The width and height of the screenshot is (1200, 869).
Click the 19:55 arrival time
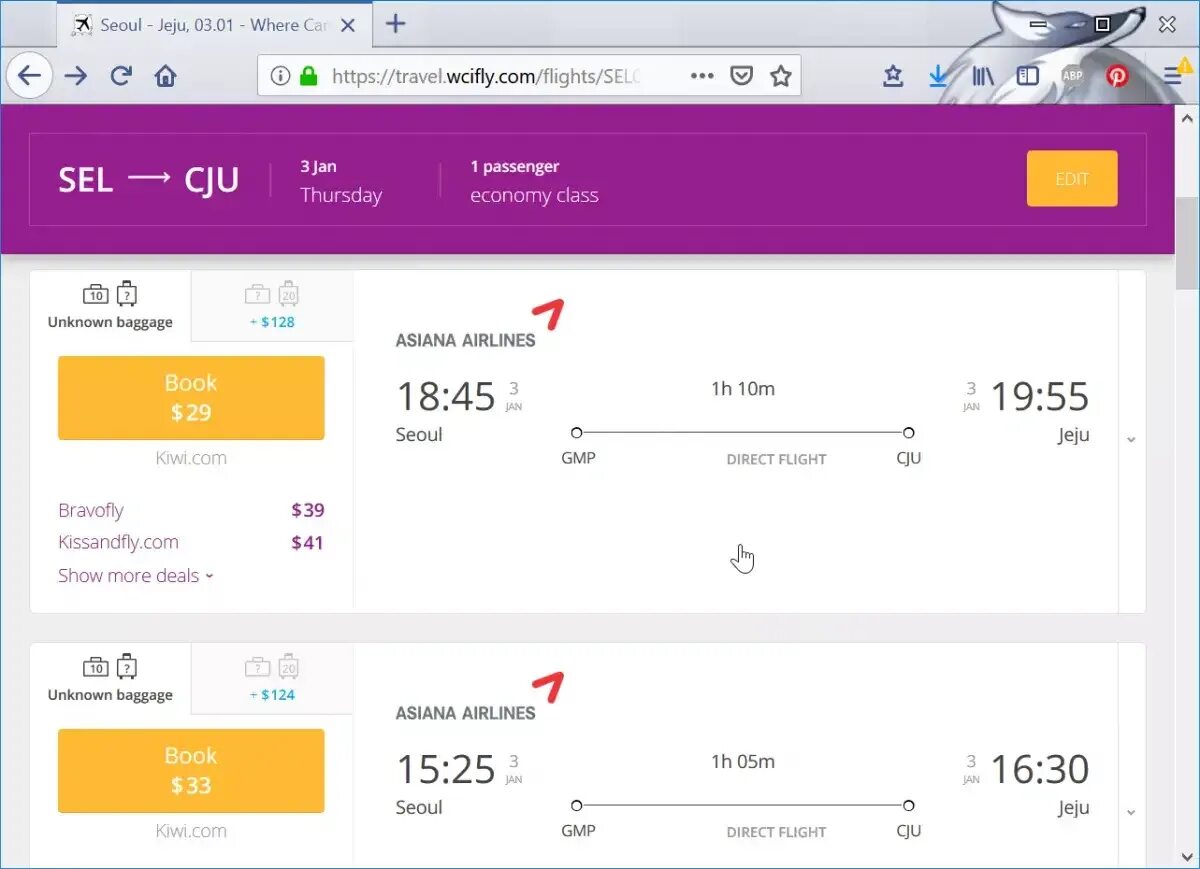[x=1039, y=397]
